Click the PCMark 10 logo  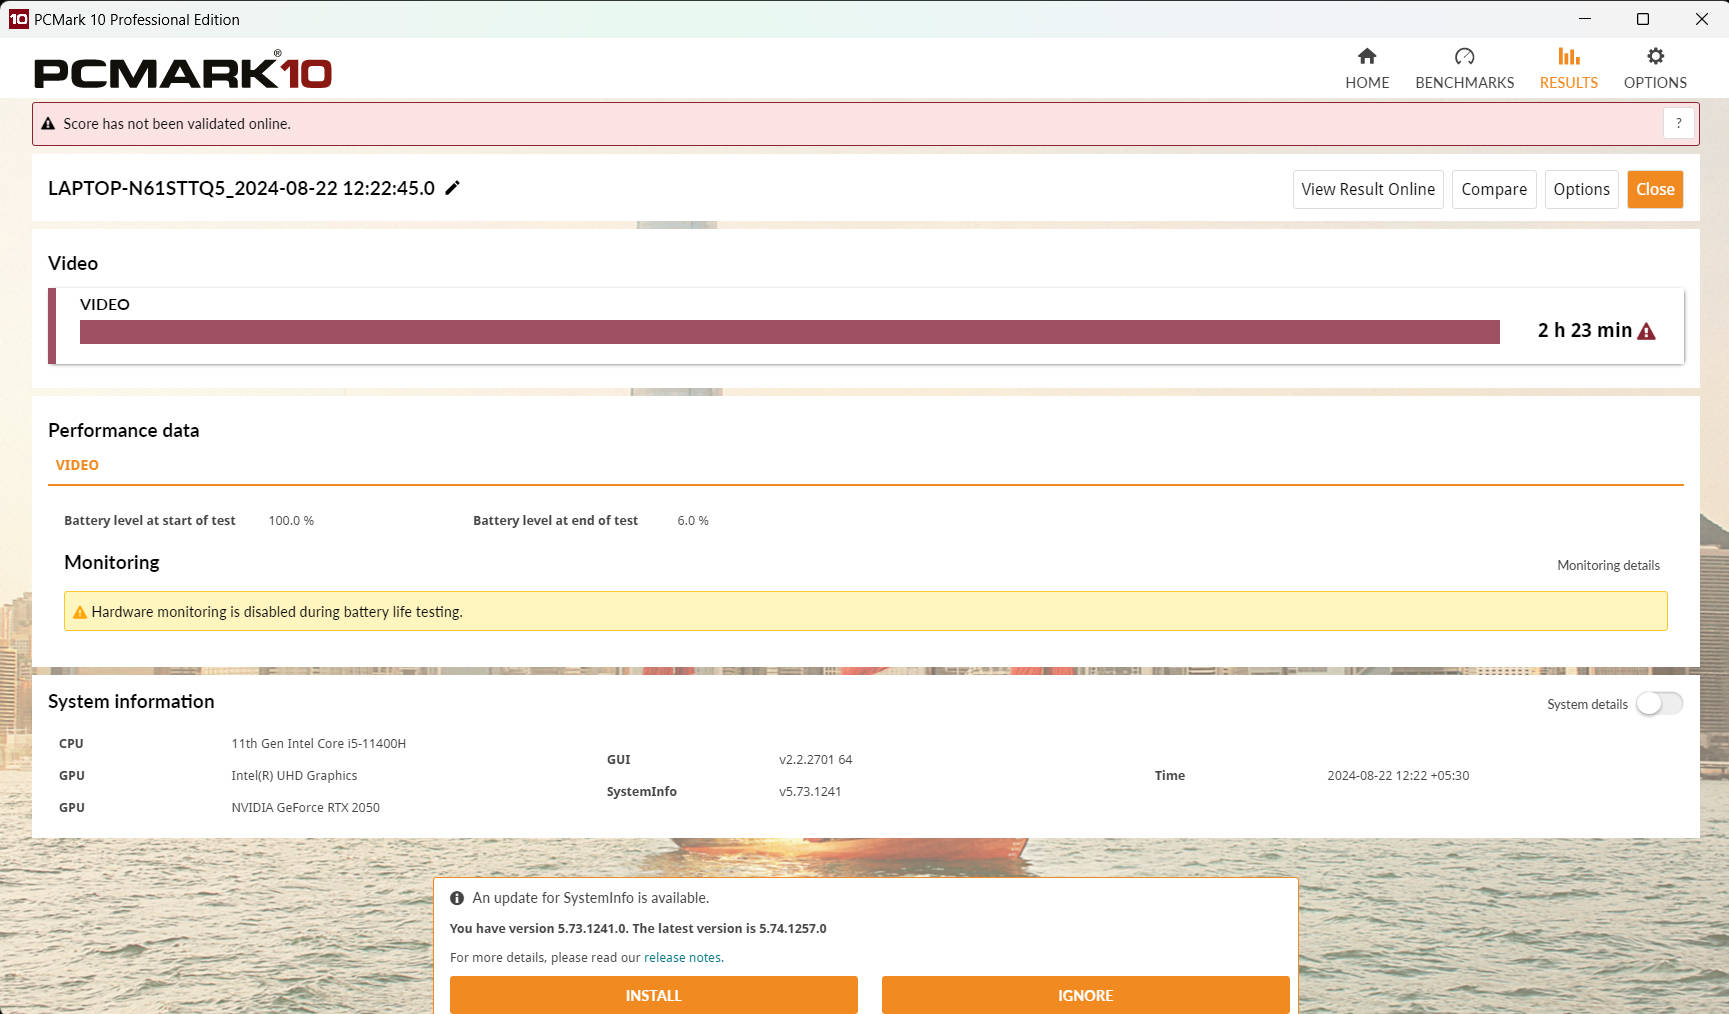coord(183,71)
